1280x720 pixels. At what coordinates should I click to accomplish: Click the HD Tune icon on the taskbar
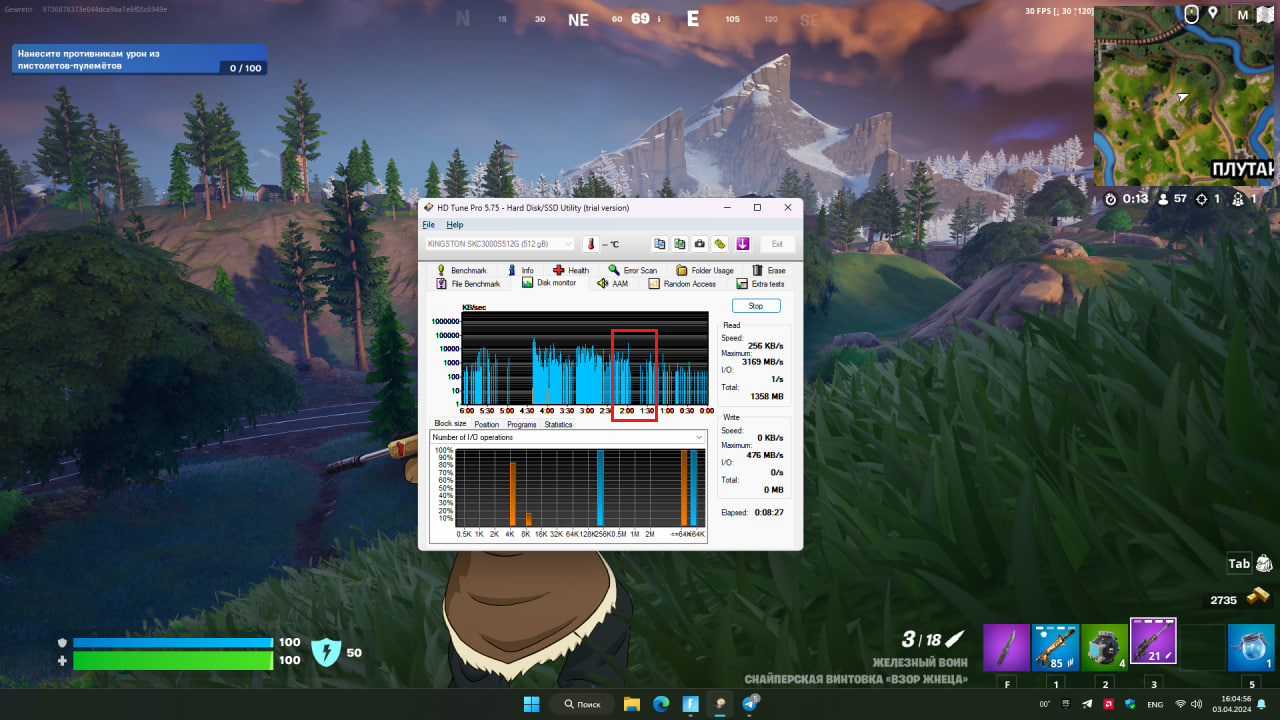click(x=719, y=704)
